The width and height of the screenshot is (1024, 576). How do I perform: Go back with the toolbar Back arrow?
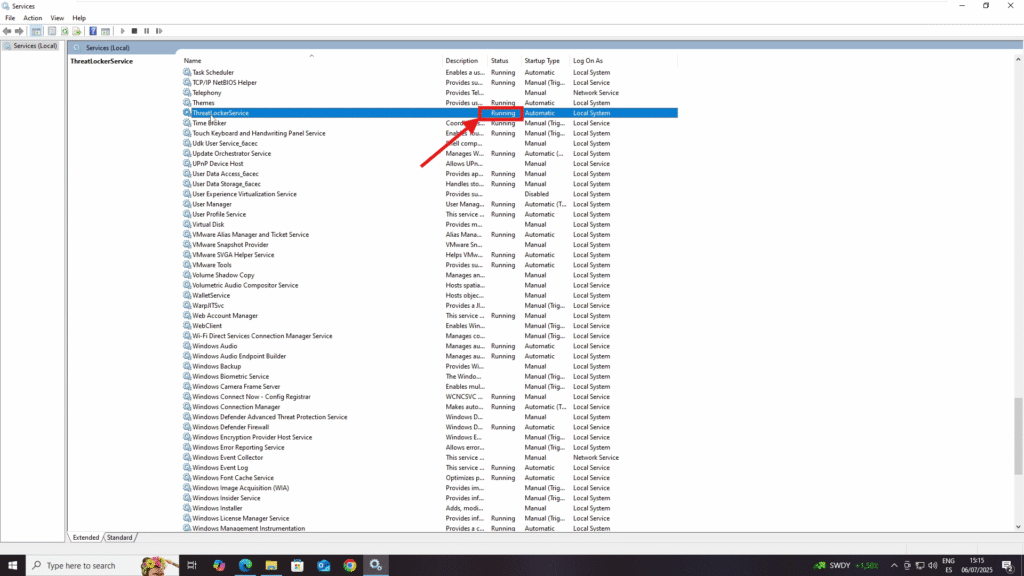click(x=7, y=31)
